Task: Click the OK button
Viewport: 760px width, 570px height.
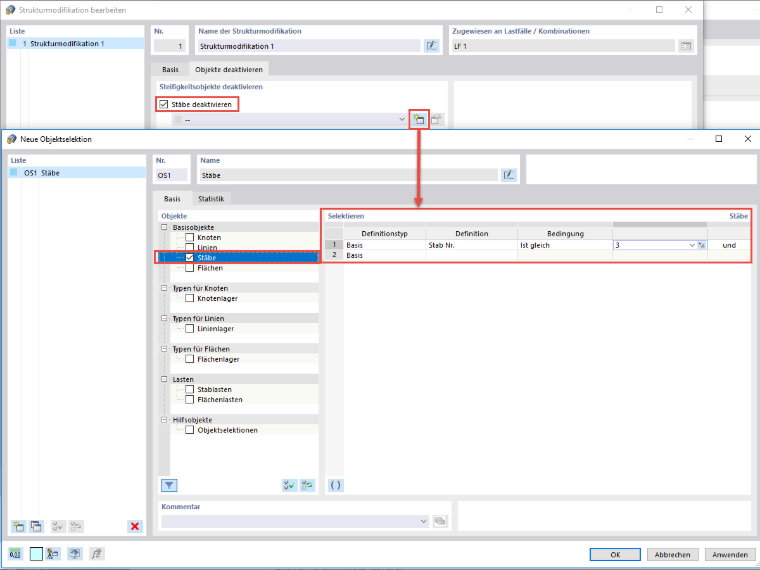Action: (x=615, y=554)
